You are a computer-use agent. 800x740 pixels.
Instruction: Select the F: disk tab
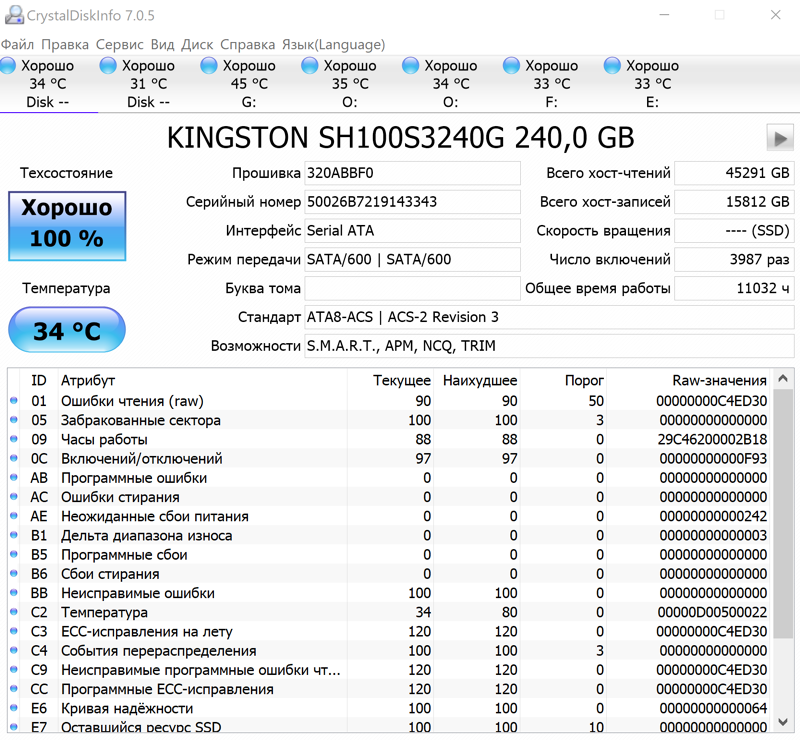click(x=552, y=84)
